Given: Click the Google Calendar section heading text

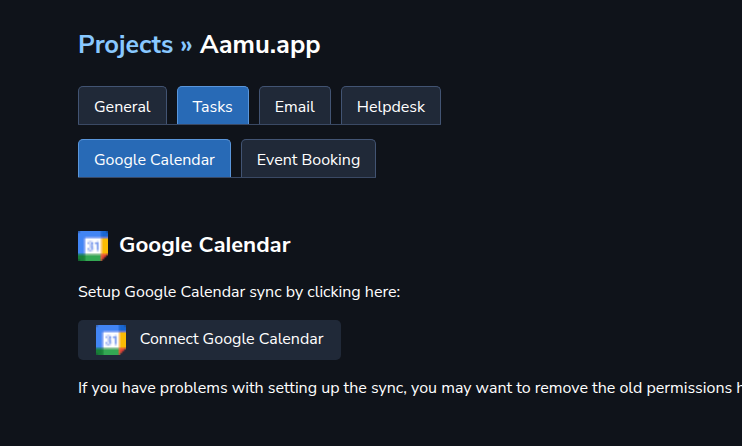Looking at the screenshot, I should coord(204,245).
